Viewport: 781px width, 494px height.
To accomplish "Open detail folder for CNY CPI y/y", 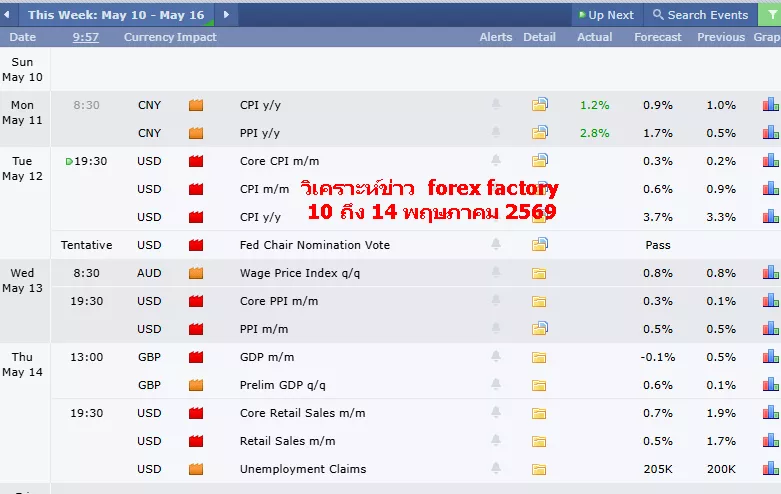I will (539, 105).
